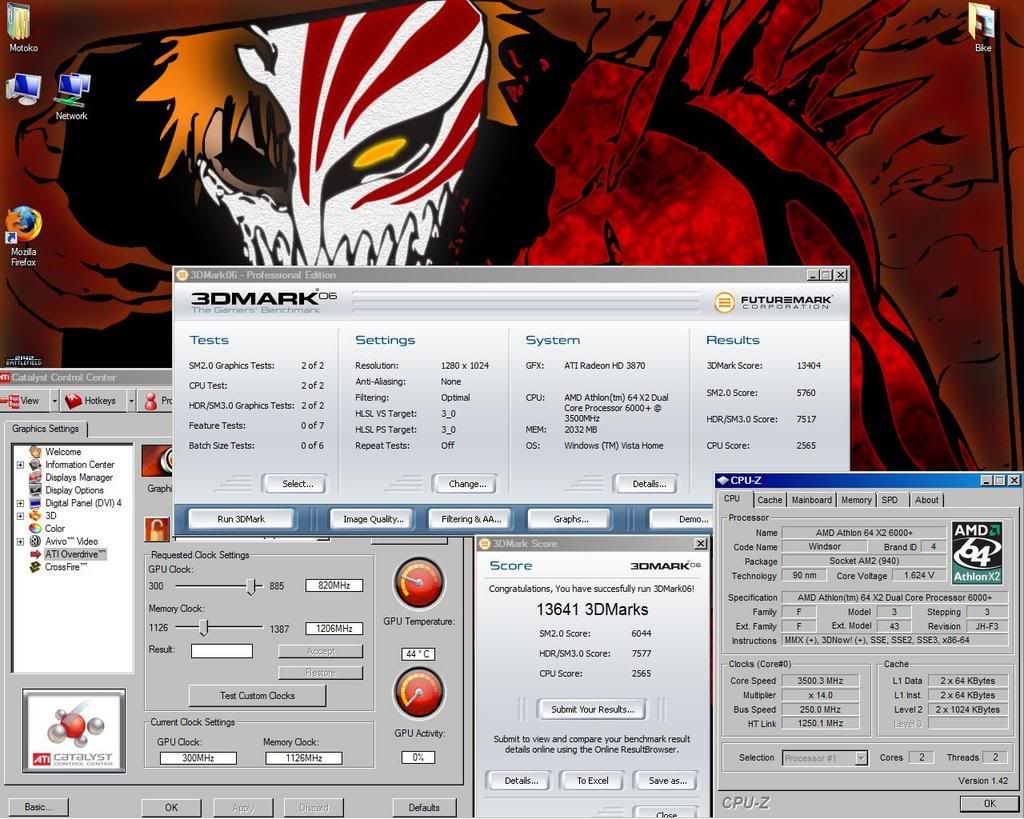The height and width of the screenshot is (819, 1024).
Task: Expand the 3D tree node
Action: (20, 516)
